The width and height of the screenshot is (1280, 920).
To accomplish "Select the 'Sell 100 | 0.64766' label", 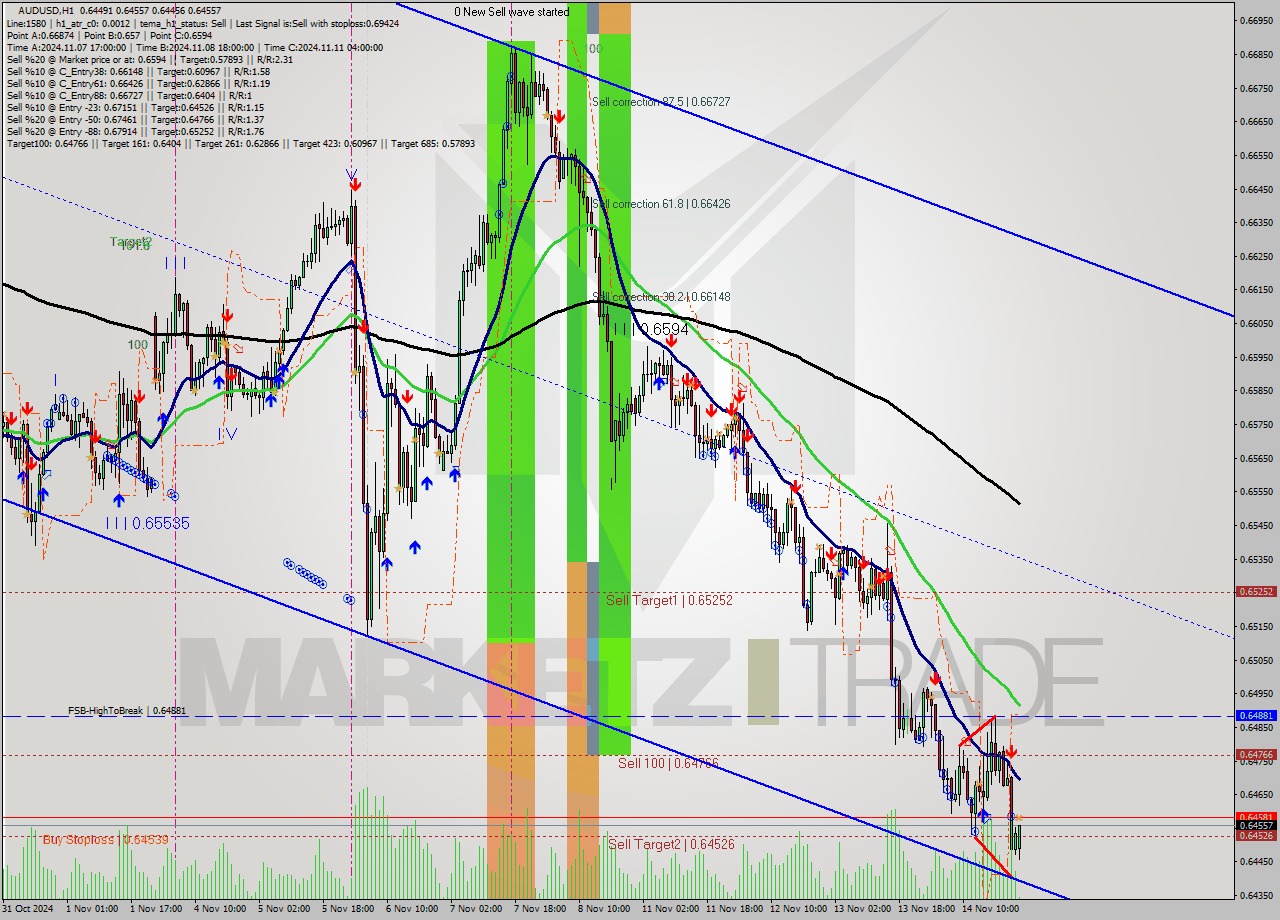I will [668, 763].
